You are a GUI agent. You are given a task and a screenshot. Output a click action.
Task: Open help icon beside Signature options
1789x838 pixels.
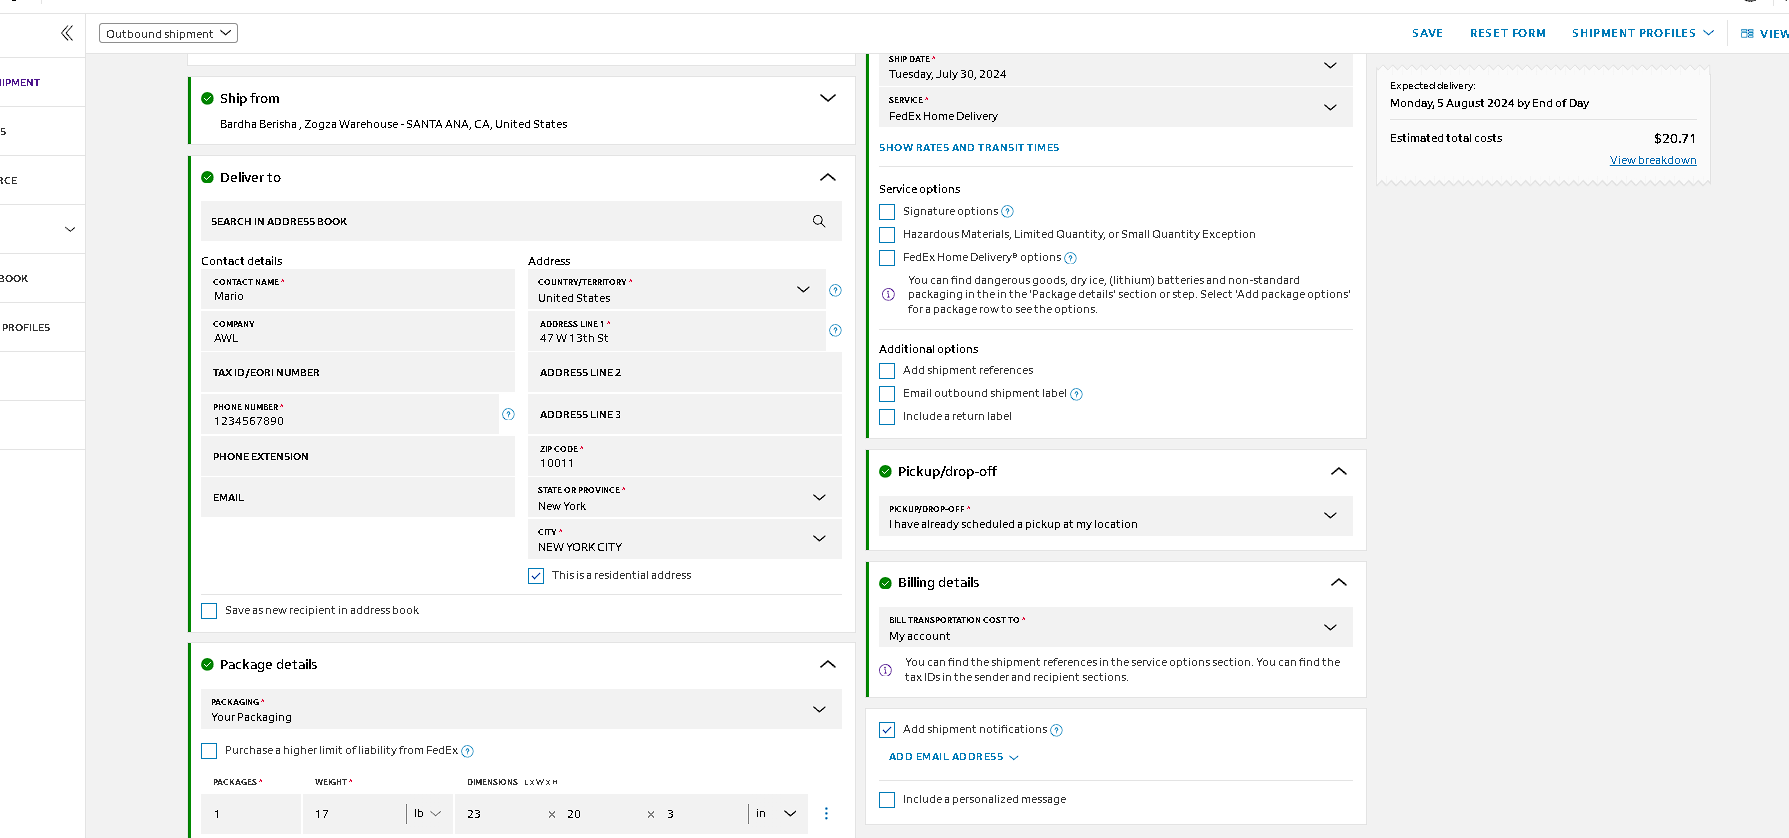click(1007, 211)
